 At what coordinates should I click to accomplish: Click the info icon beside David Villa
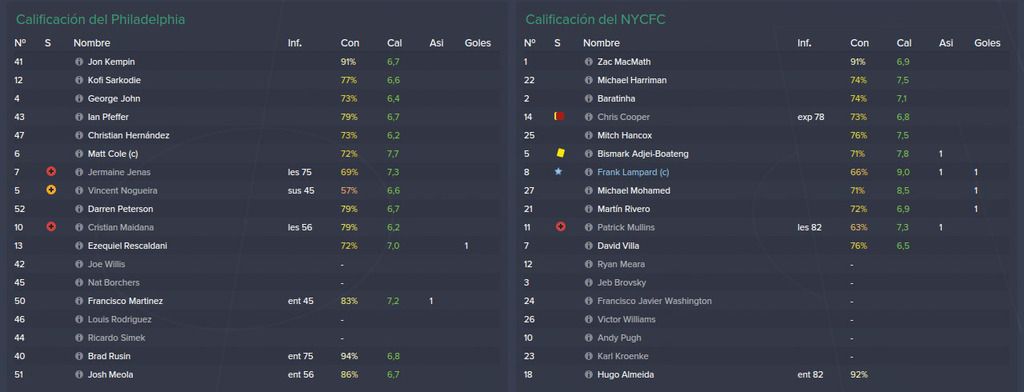pos(588,246)
